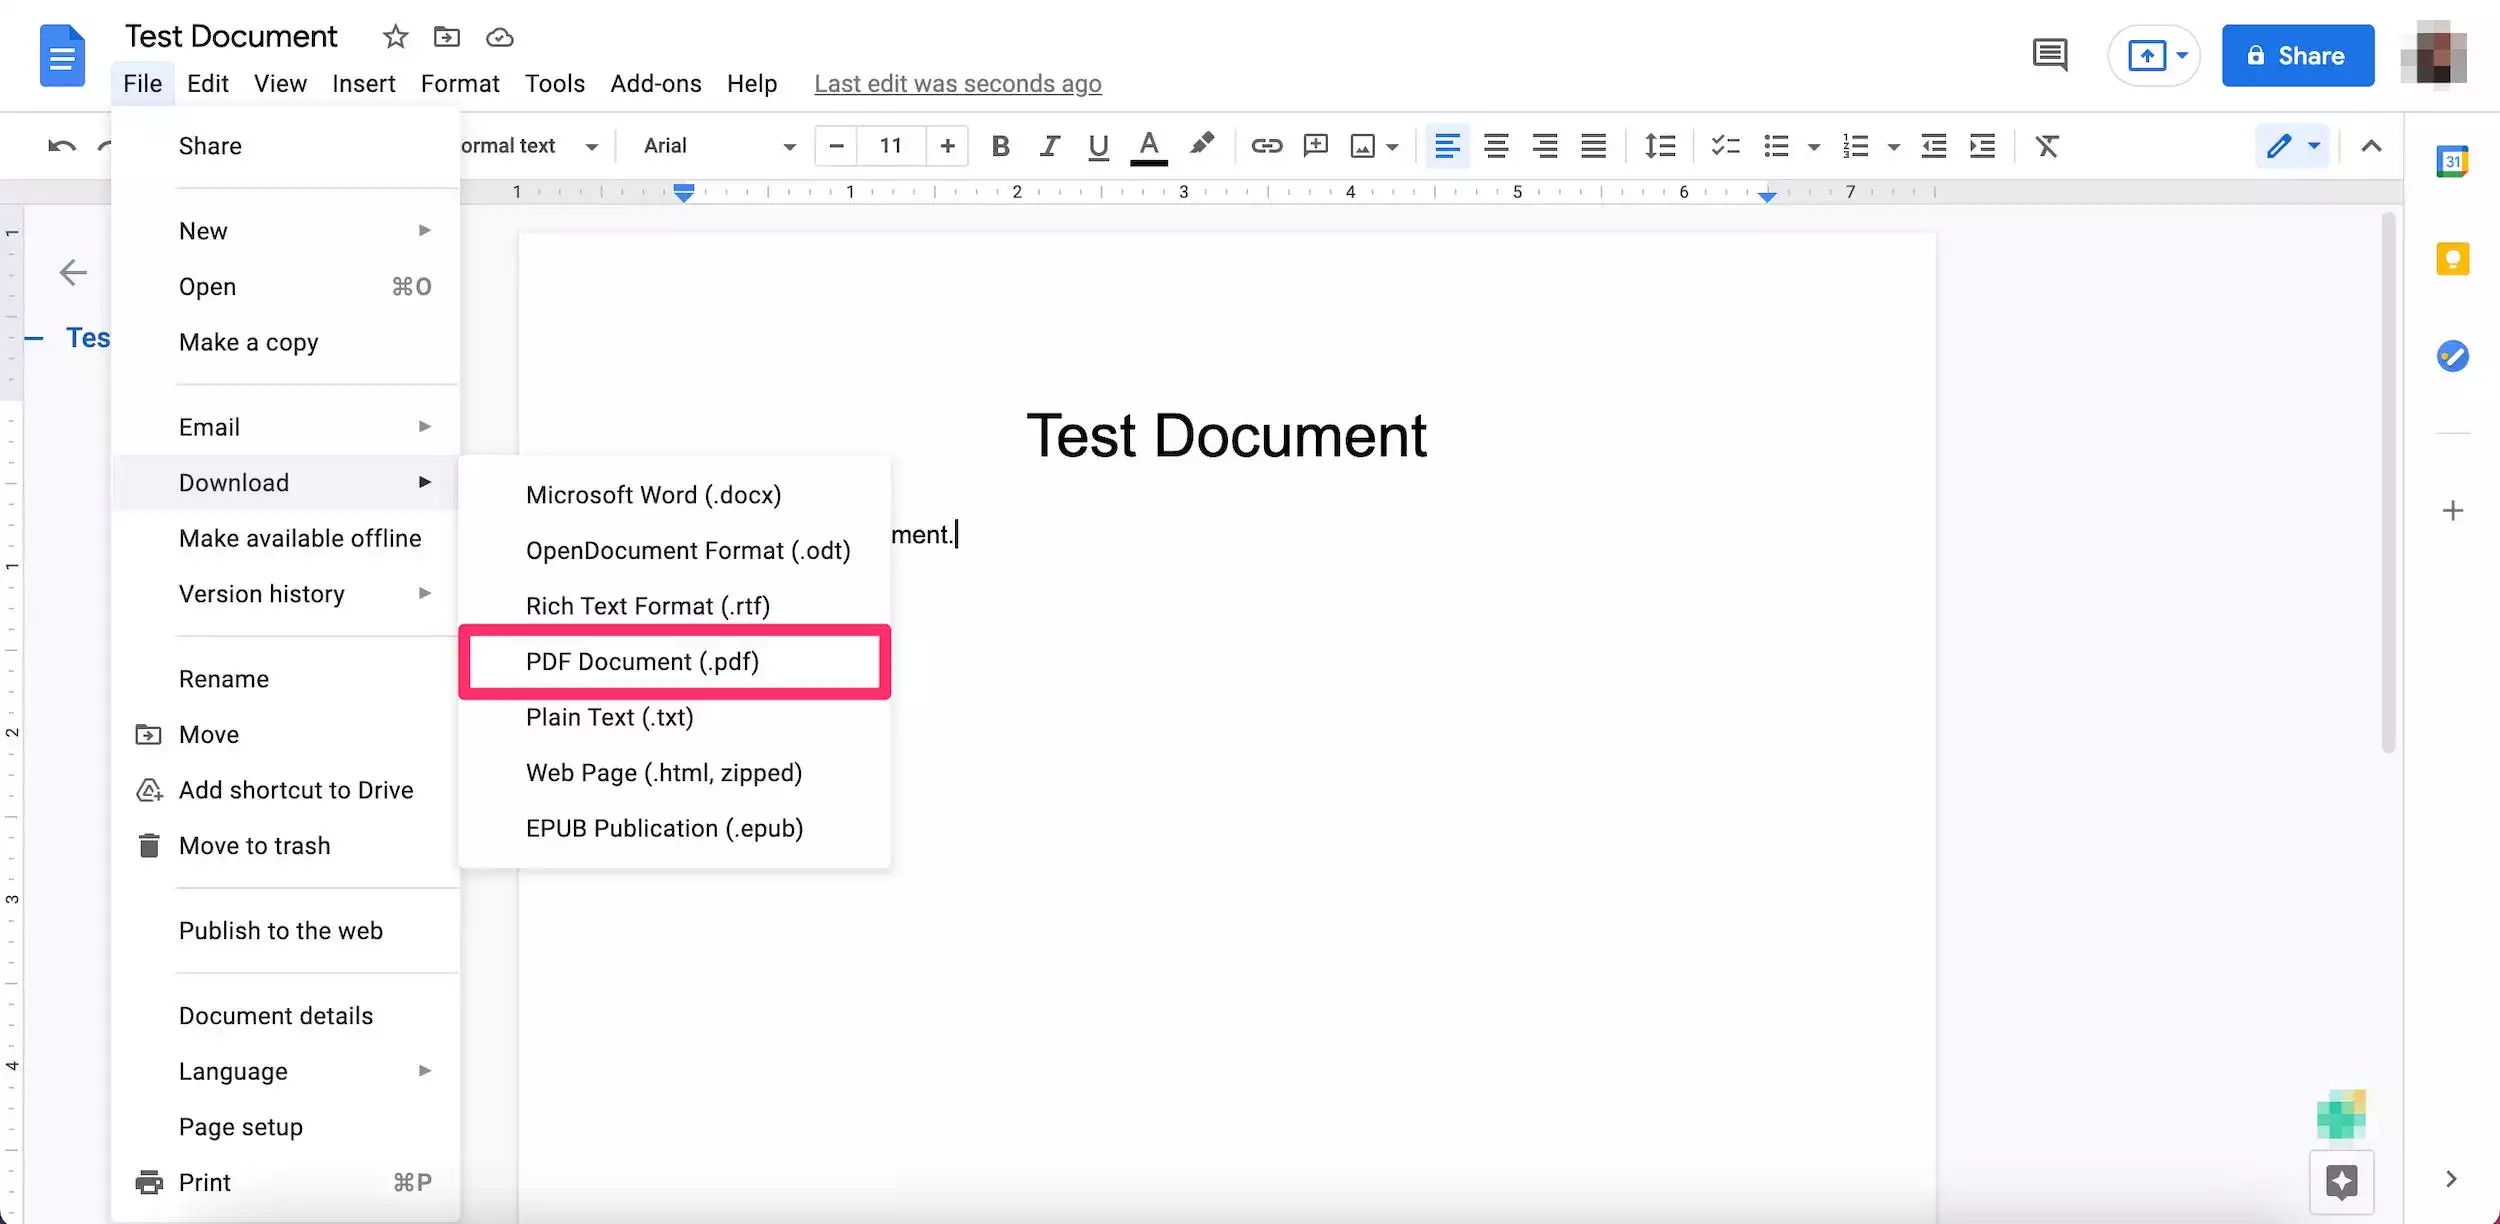Open Google Keep sidebar icon
This screenshot has height=1224, width=2500.
click(2452, 259)
